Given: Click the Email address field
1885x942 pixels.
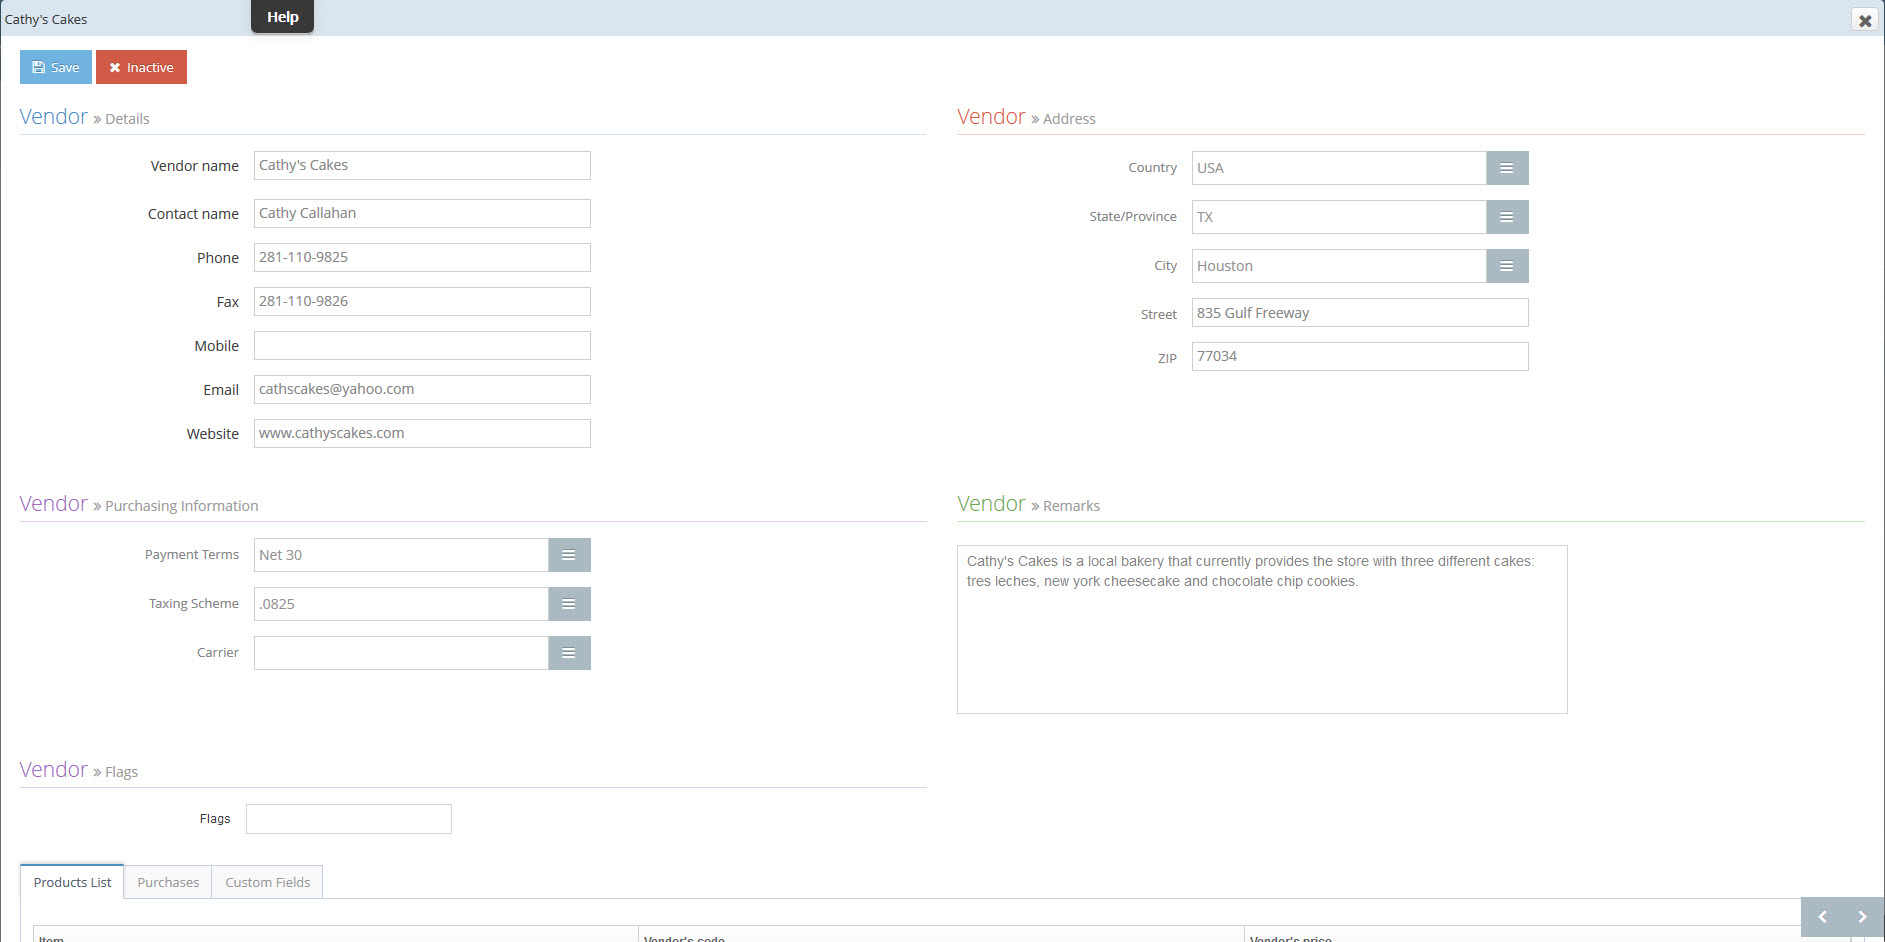Looking at the screenshot, I should tap(422, 390).
